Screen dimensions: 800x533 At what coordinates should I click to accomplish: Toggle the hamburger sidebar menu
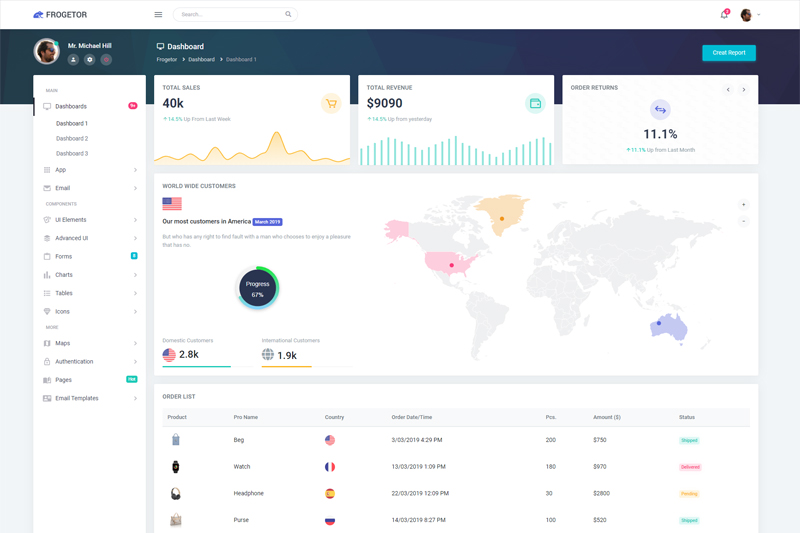(158, 15)
